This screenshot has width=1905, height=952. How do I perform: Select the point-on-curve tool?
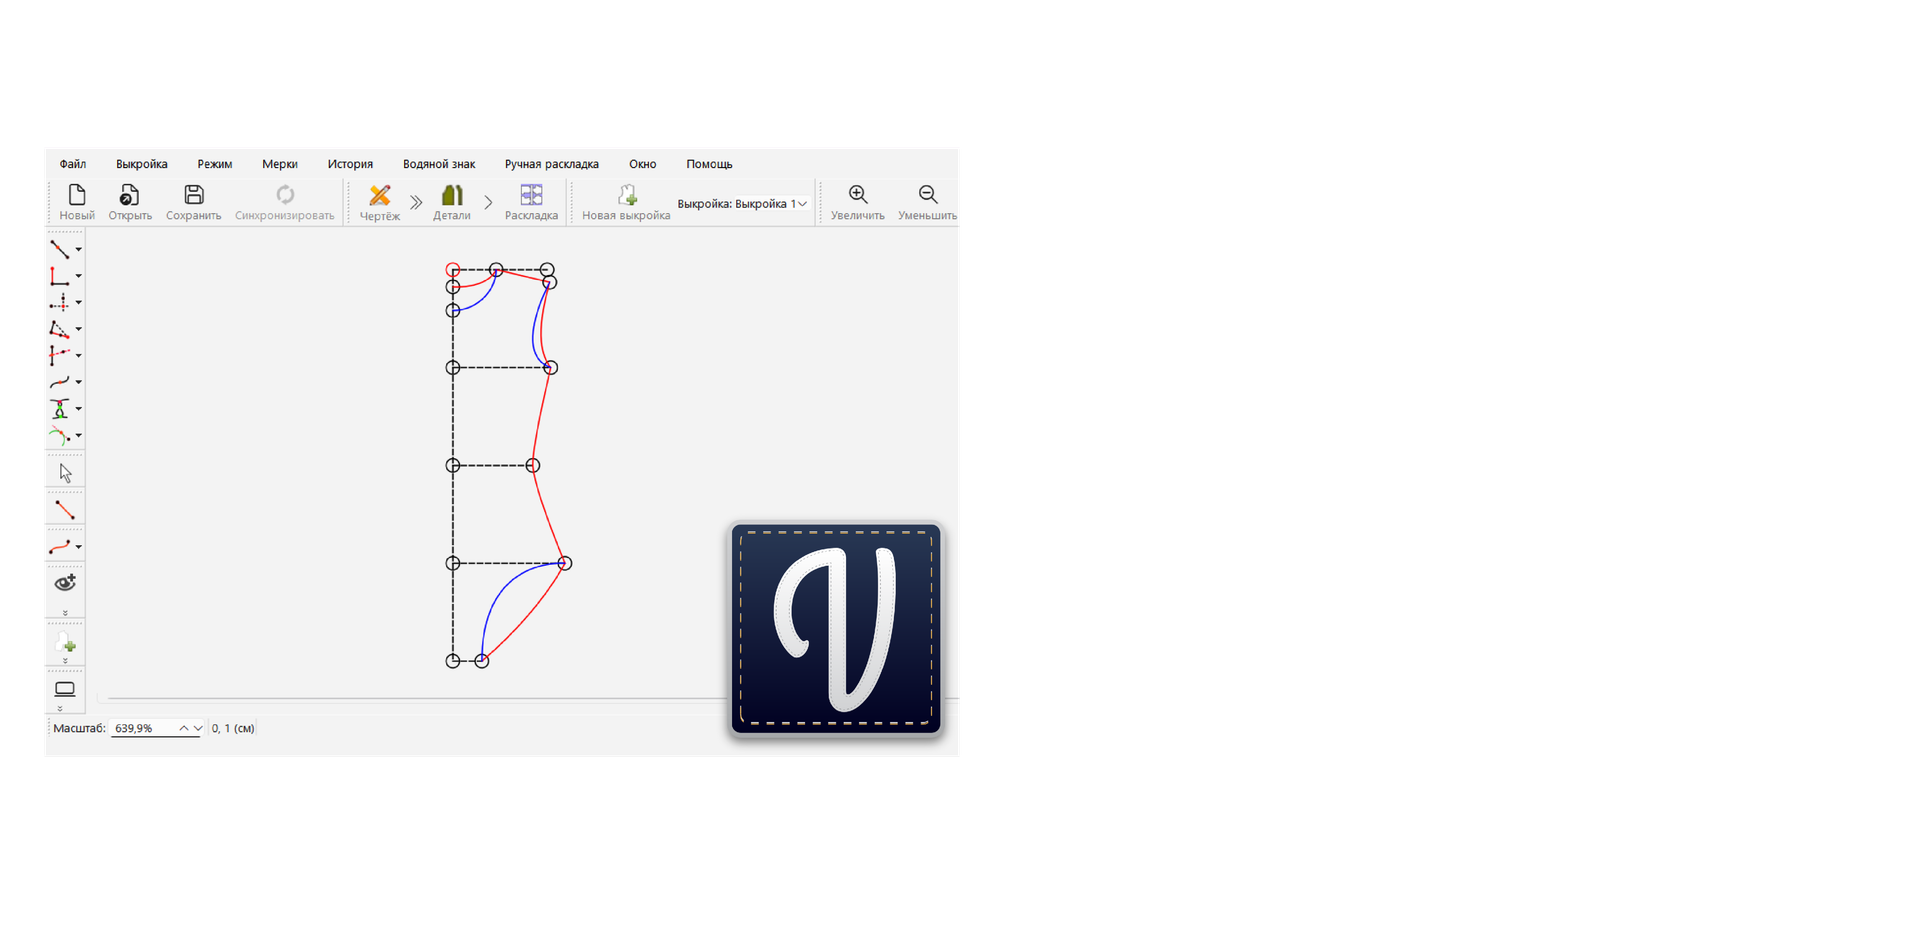pos(60,382)
